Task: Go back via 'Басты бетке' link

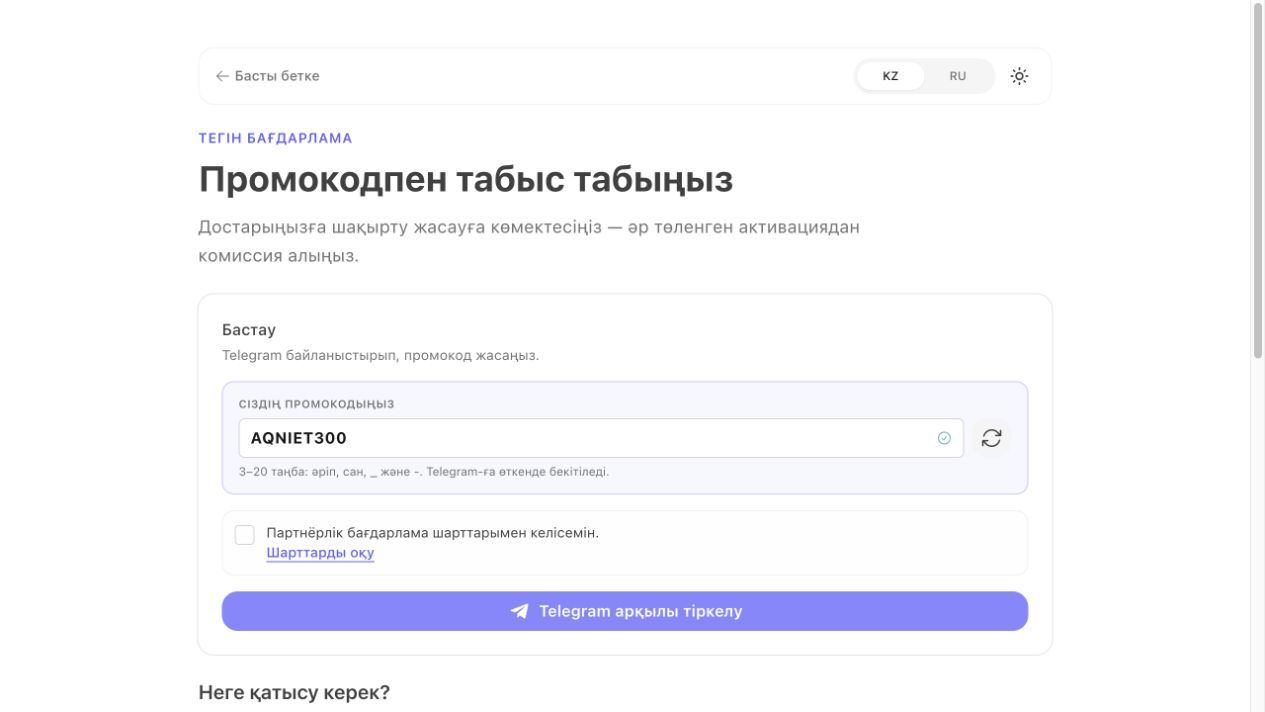Action: 268,76
